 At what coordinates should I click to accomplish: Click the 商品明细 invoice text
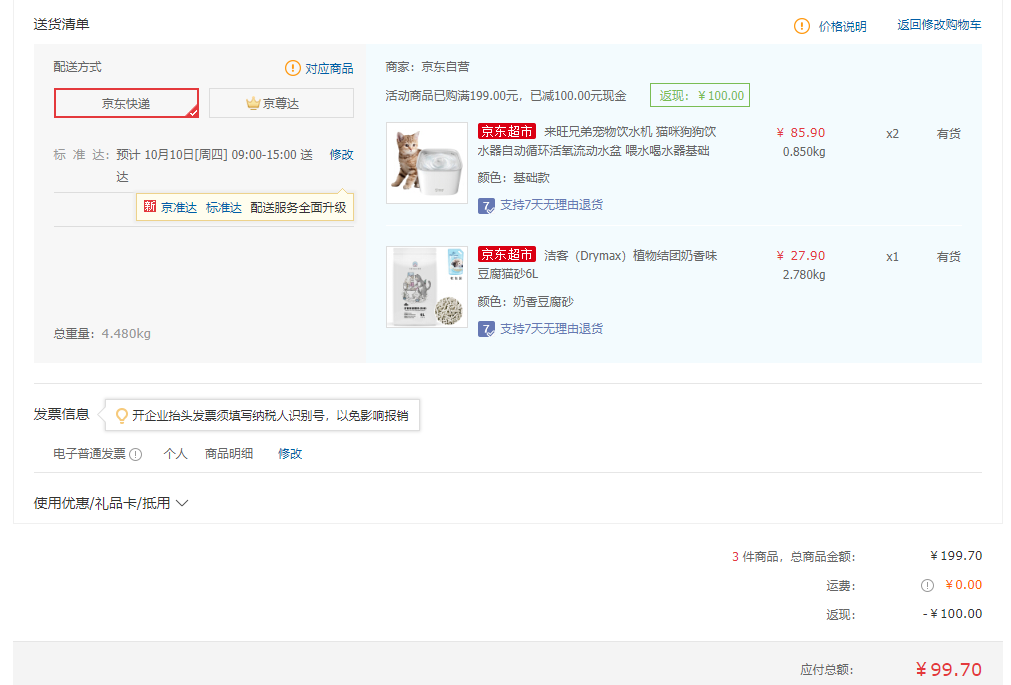[x=229, y=454]
